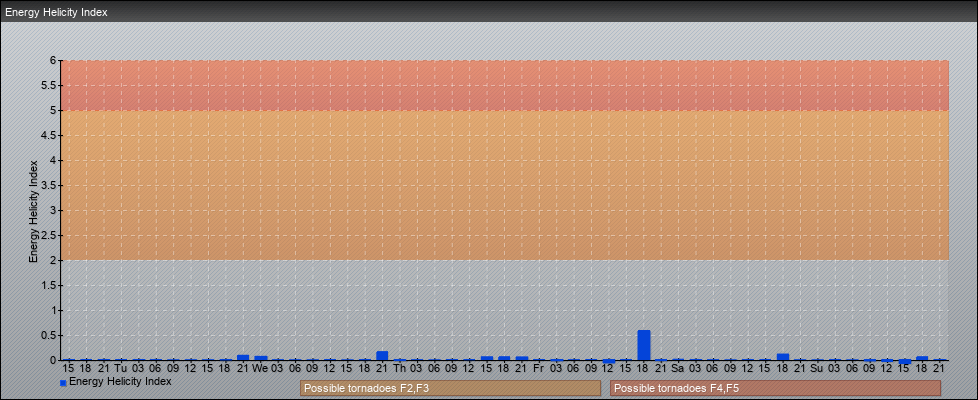Click the 'Fr' day label on x-axis
978x400 pixels.
click(x=539, y=369)
